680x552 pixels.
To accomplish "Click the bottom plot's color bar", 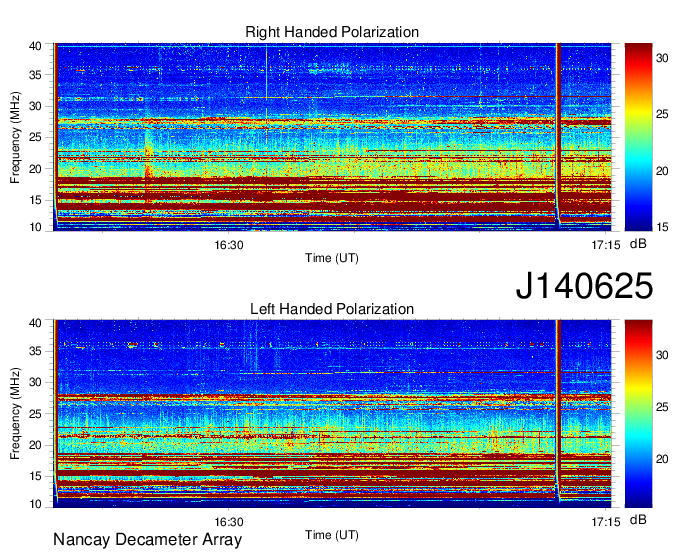I will click(638, 414).
